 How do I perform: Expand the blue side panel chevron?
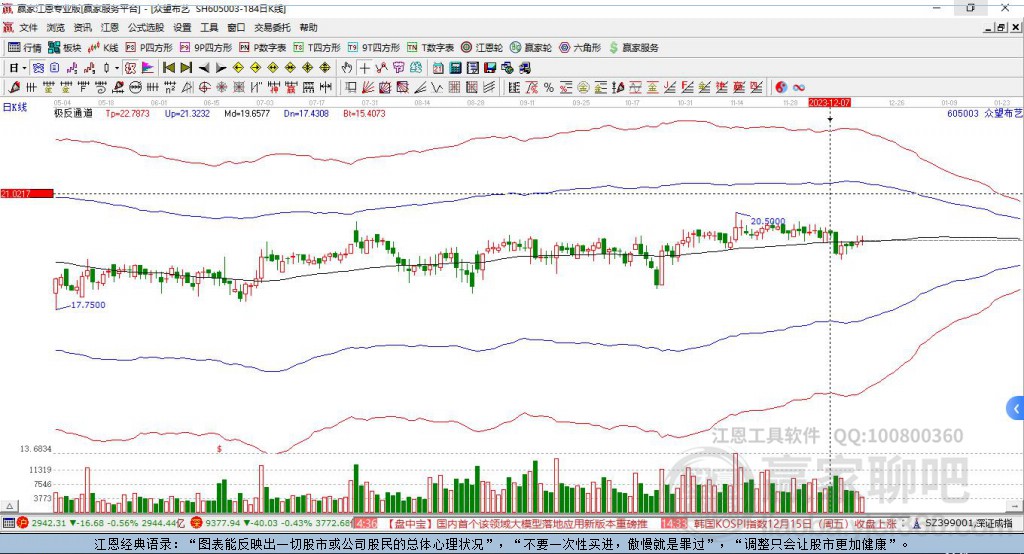(1016, 409)
